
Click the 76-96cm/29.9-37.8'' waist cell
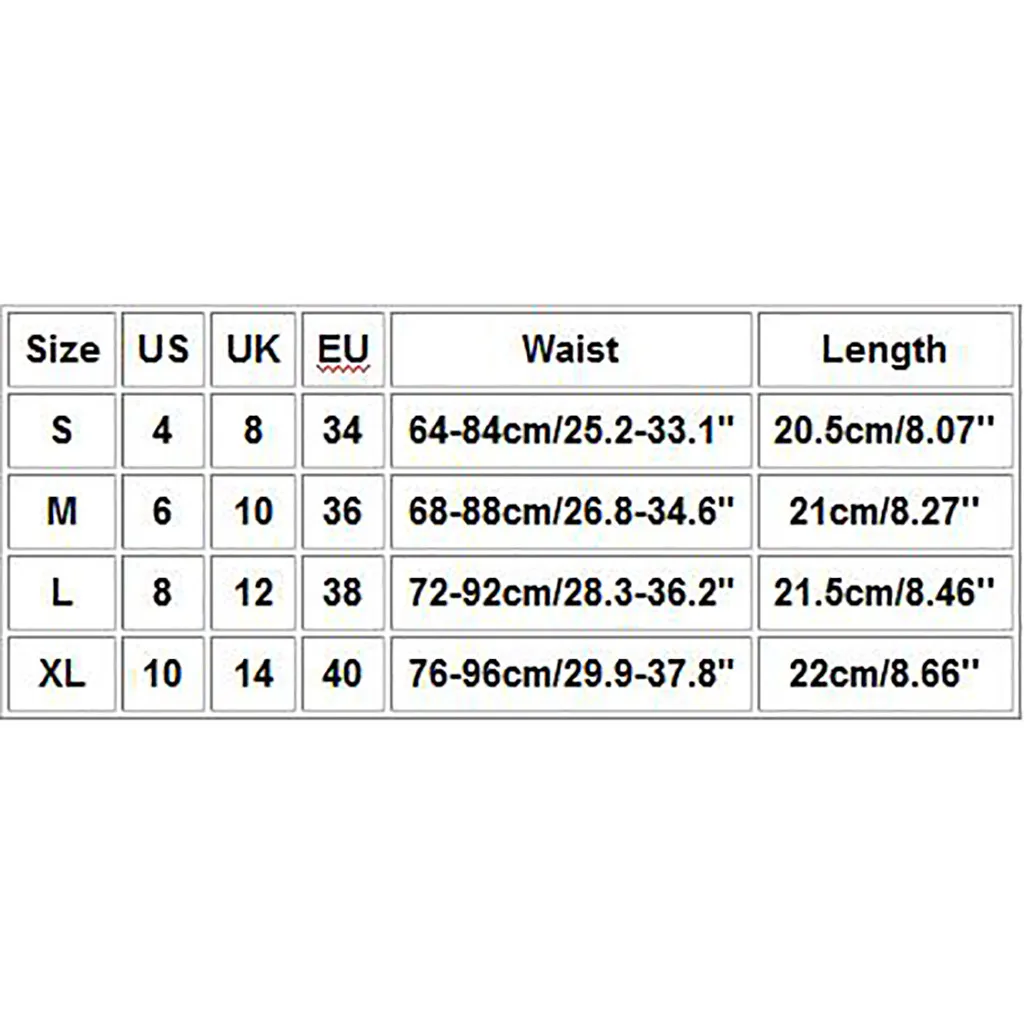coord(570,673)
